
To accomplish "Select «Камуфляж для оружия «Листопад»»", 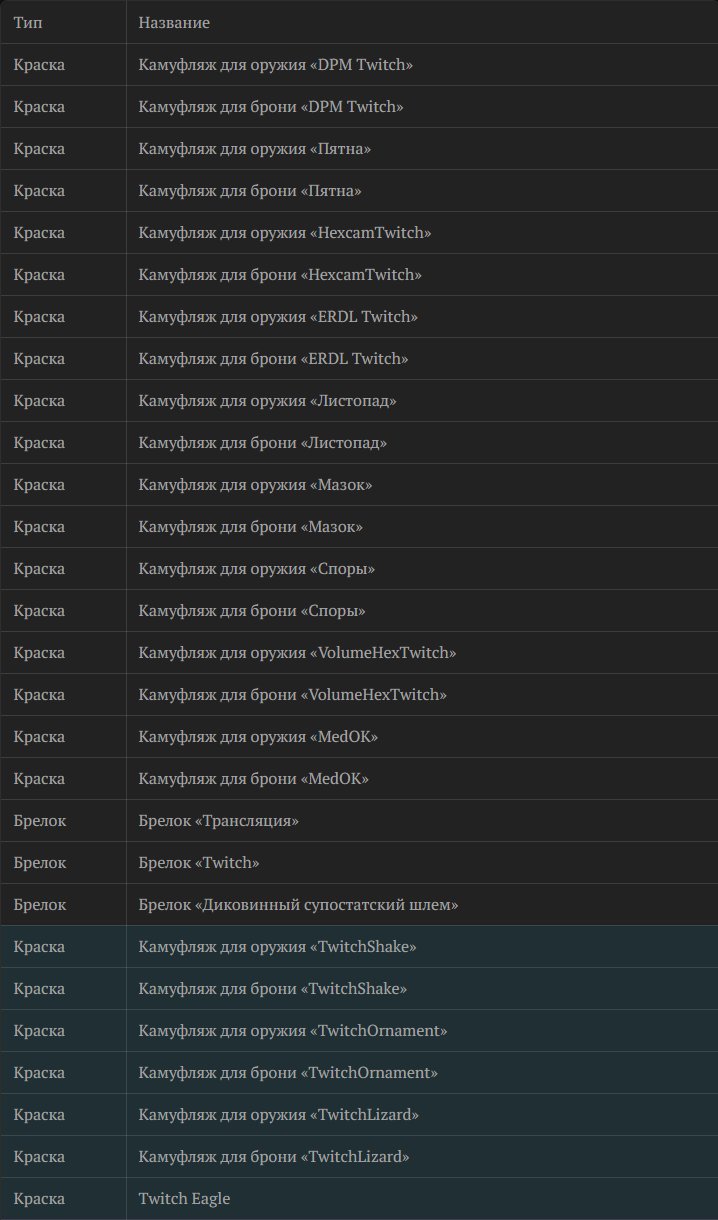I will pos(267,401).
